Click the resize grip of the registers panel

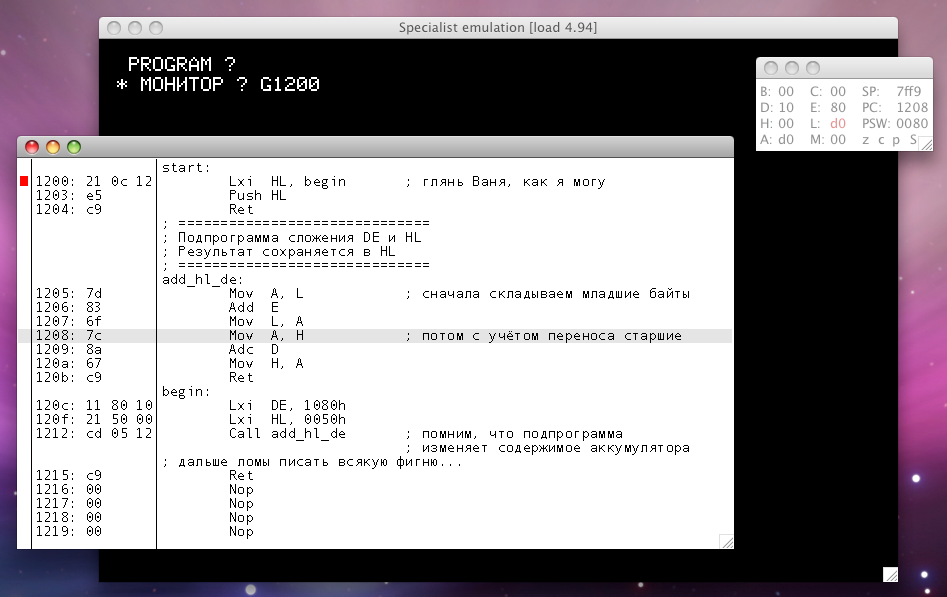[926, 143]
